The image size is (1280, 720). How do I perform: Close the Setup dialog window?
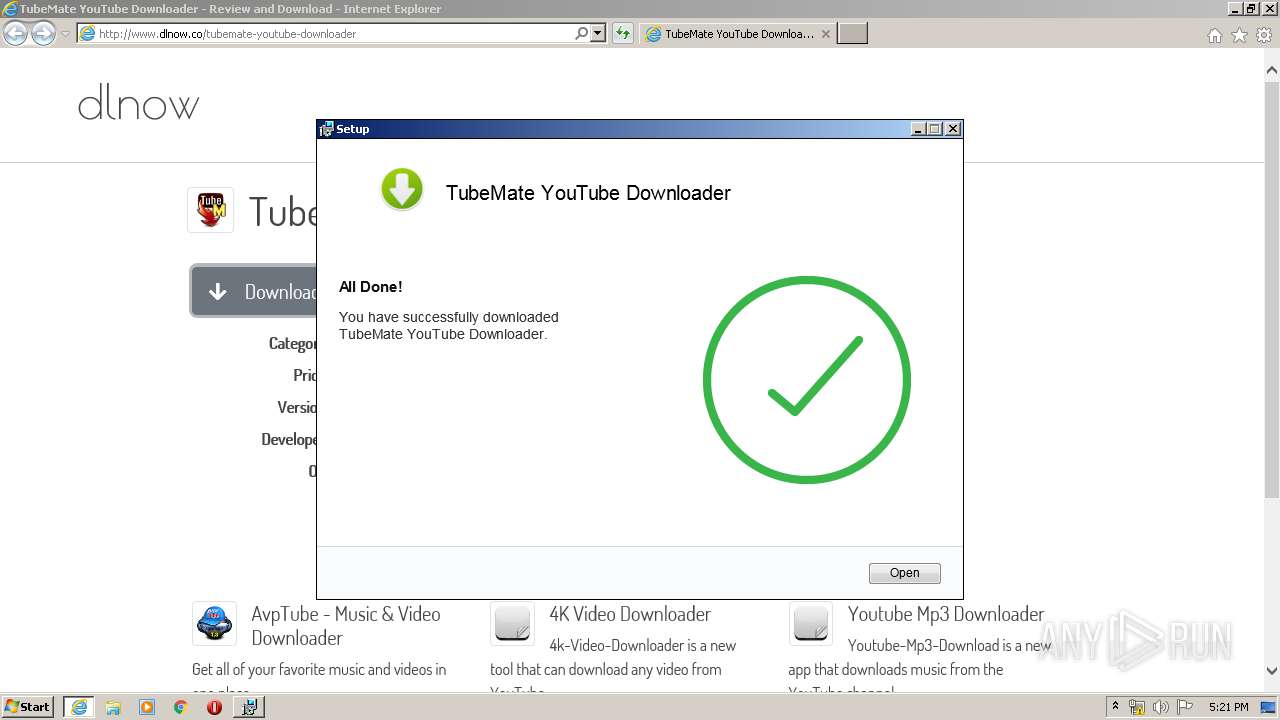(x=953, y=129)
